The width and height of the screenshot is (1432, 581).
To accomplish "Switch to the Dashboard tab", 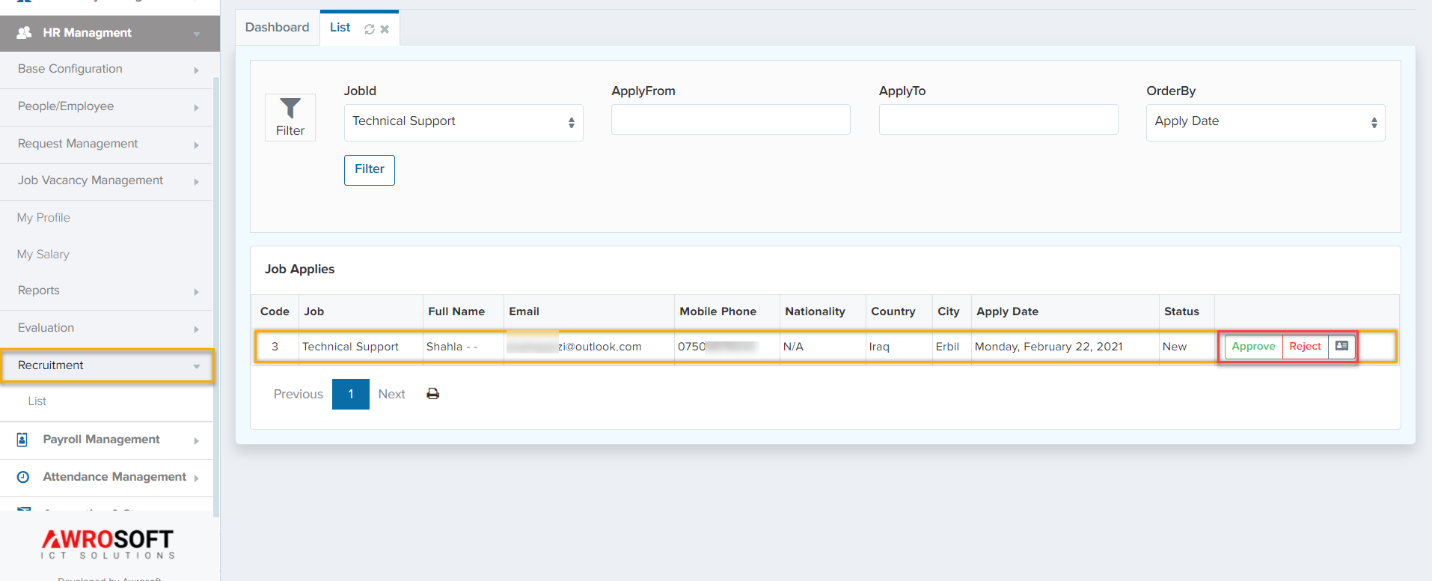I will [277, 28].
